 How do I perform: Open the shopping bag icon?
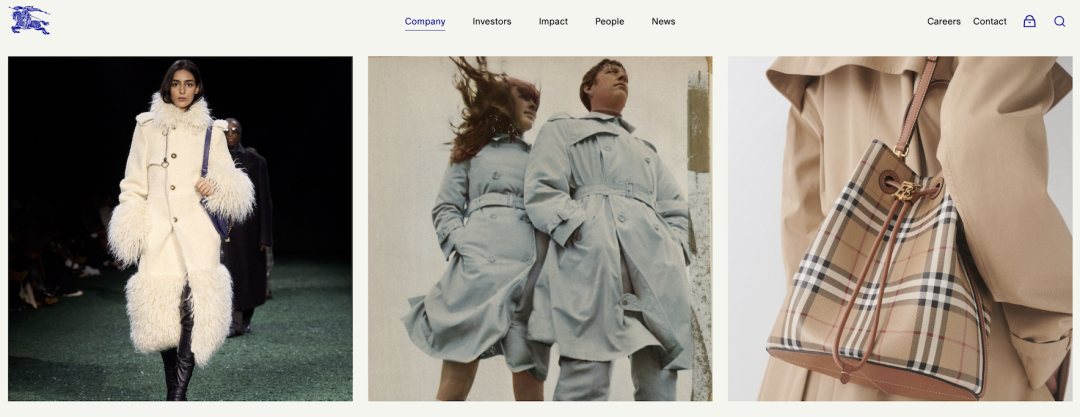[x=1029, y=21]
